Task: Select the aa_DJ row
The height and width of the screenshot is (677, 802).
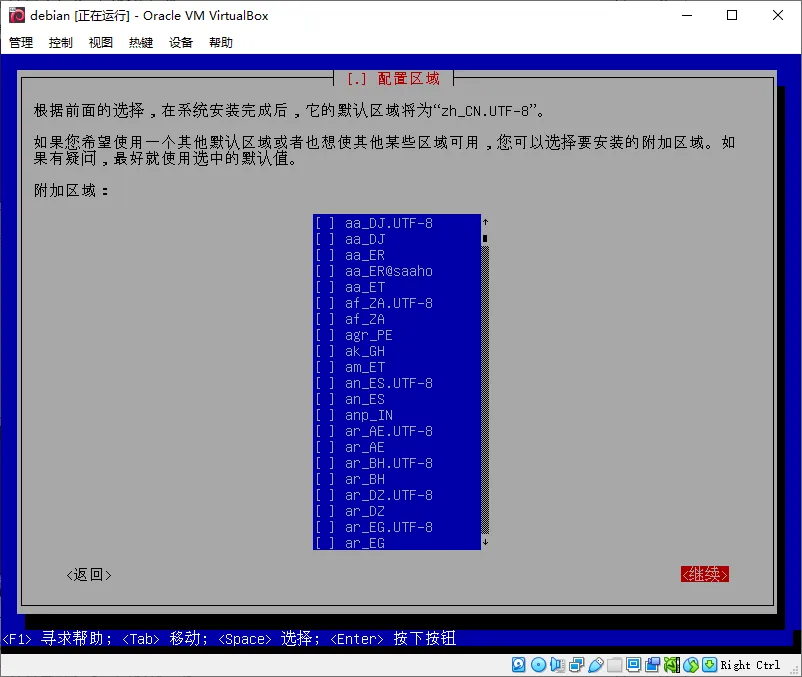Action: [x=396, y=239]
